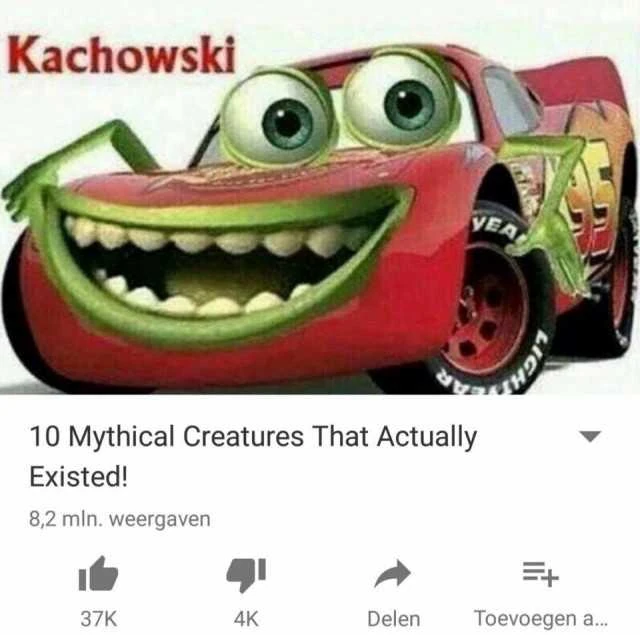Like the video with thumbs up icon
Image resolution: width=640 pixels, height=635 pixels.
pos(98,573)
